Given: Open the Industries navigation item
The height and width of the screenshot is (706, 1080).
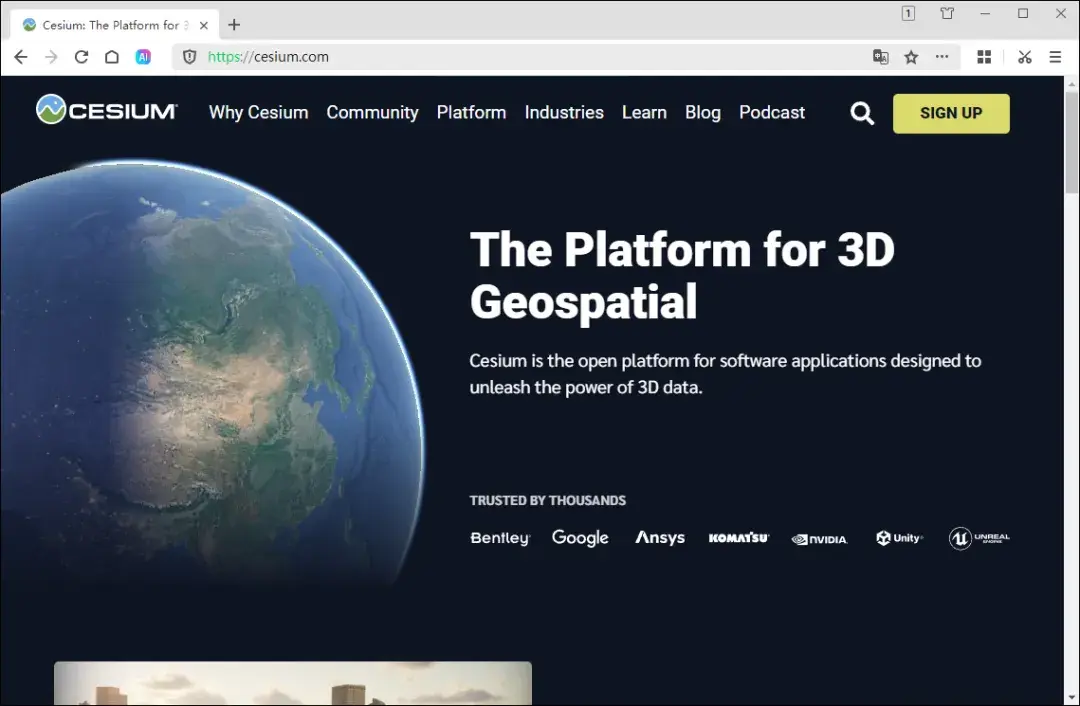Looking at the screenshot, I should click(564, 113).
